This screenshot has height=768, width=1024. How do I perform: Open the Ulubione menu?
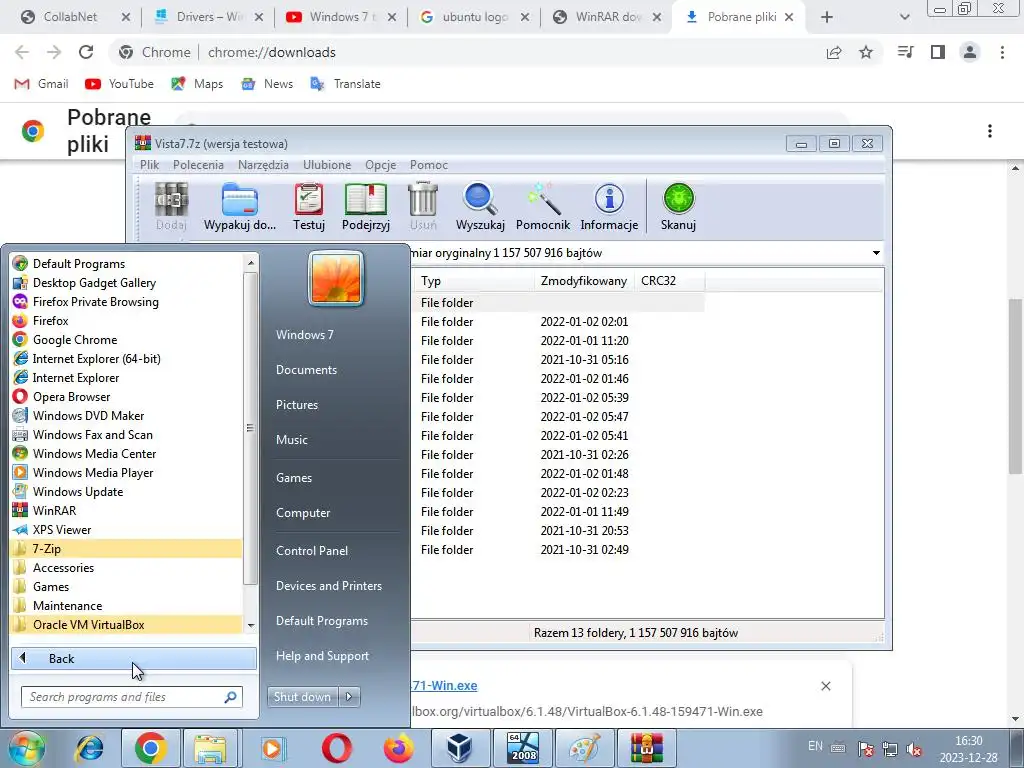[x=327, y=165]
